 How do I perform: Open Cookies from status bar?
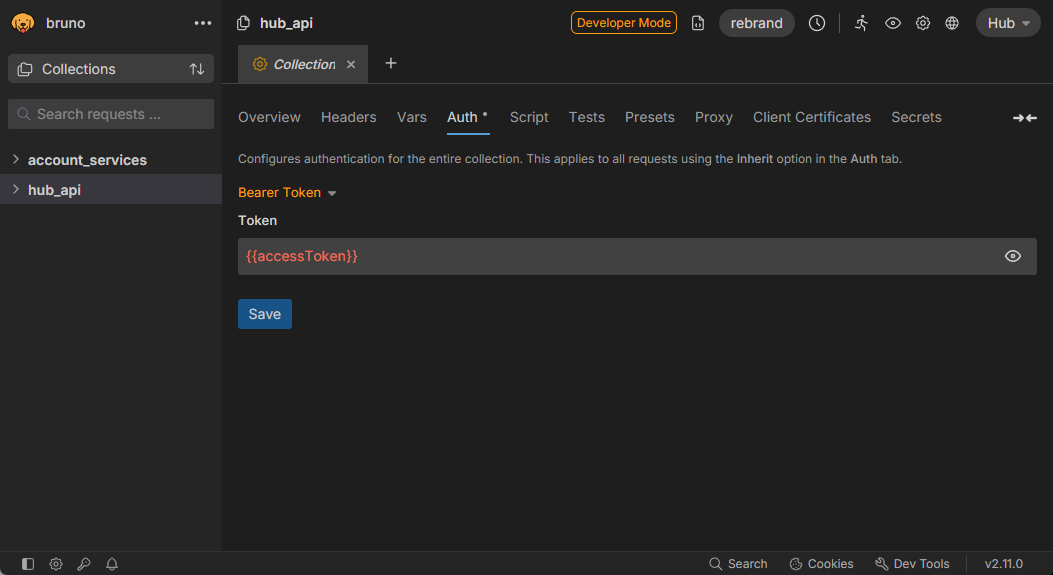click(821, 564)
